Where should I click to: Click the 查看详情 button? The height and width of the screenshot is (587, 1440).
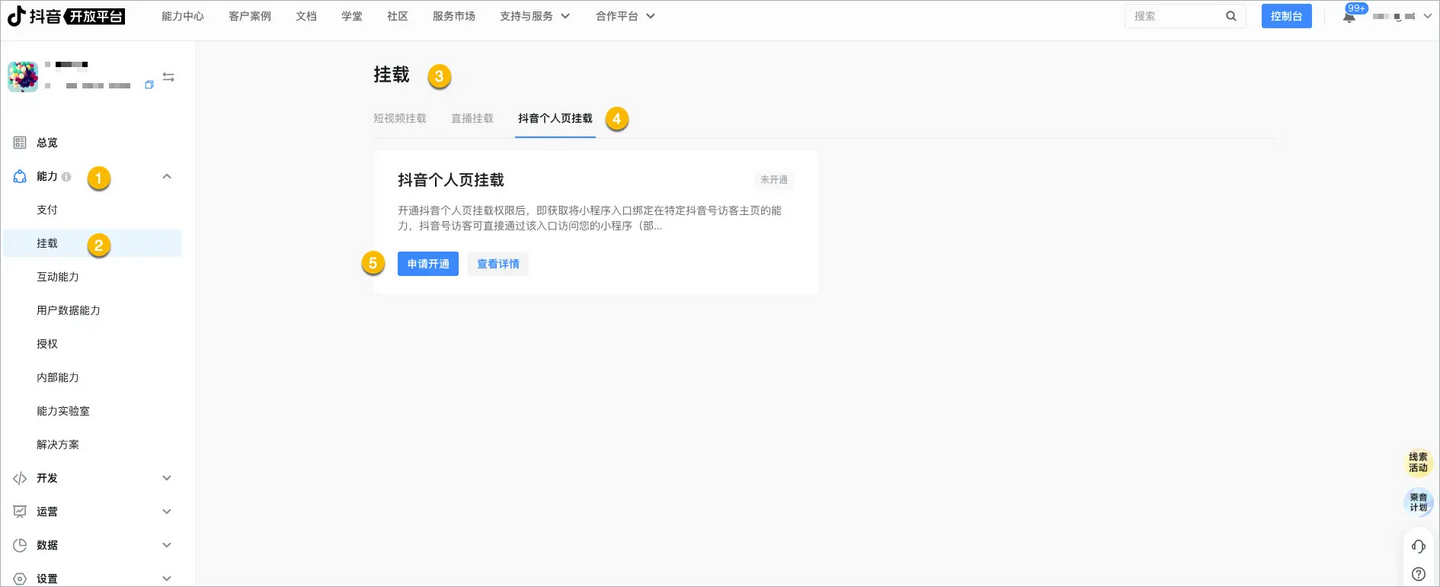(498, 264)
